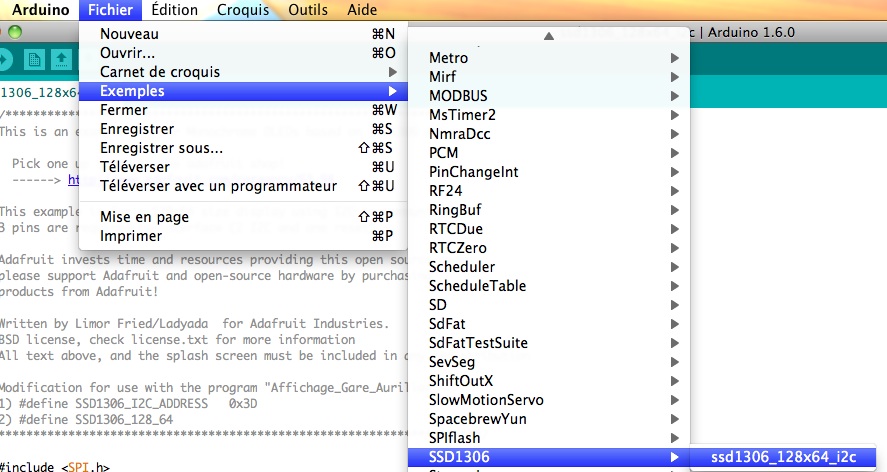Expand the SPIflash examples submenu
The image size is (887, 472).
pyautogui.click(x=549, y=438)
